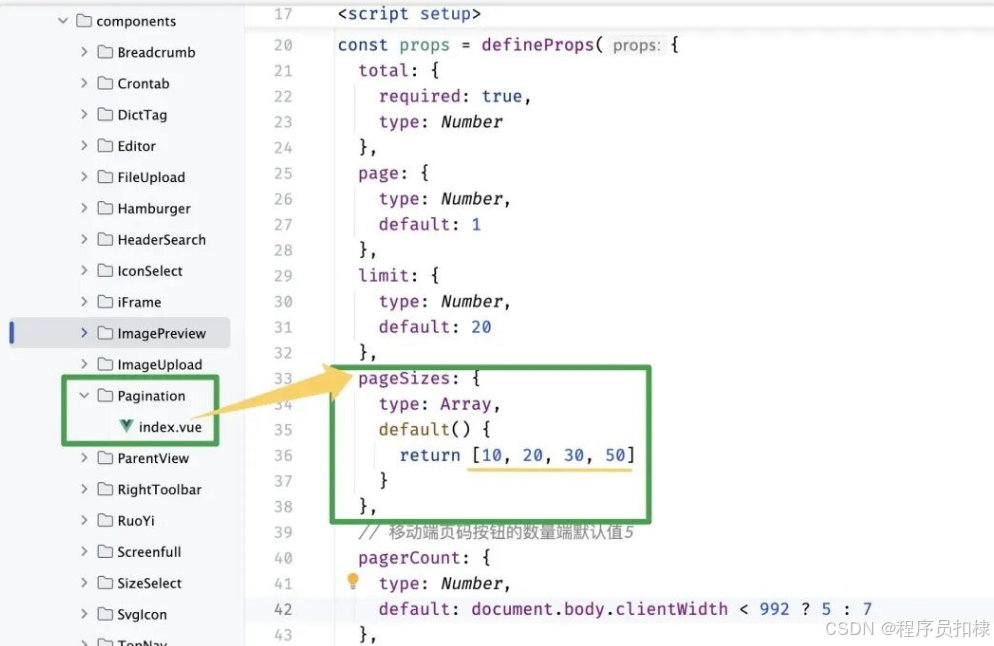Click the FileUpload folder icon
This screenshot has width=994, height=646.
[x=105, y=177]
